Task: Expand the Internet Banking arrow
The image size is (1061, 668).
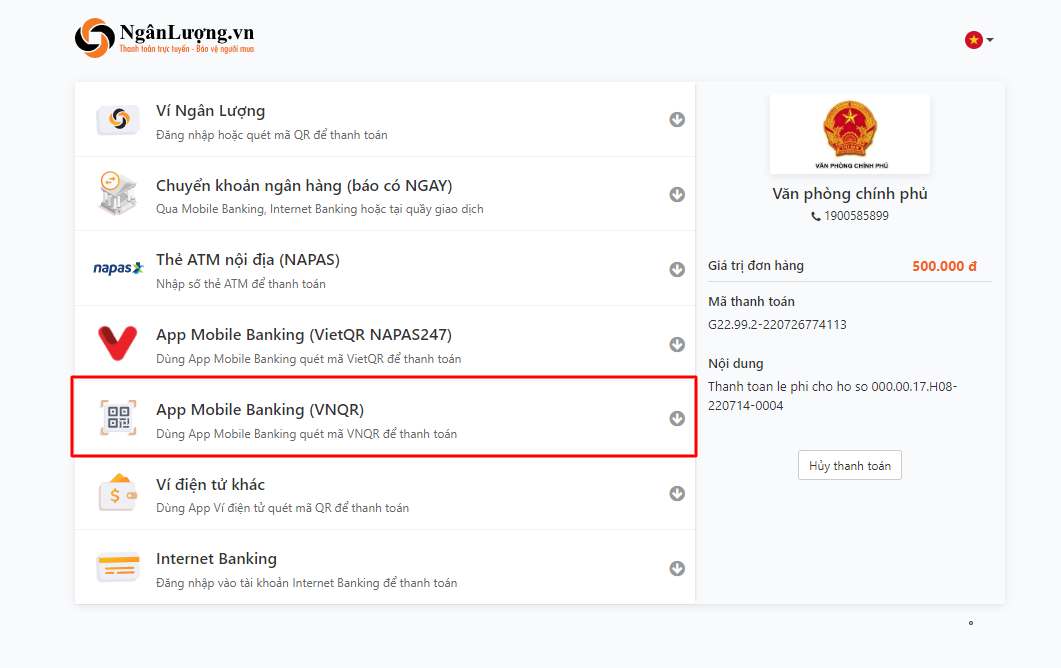Action: 677,569
